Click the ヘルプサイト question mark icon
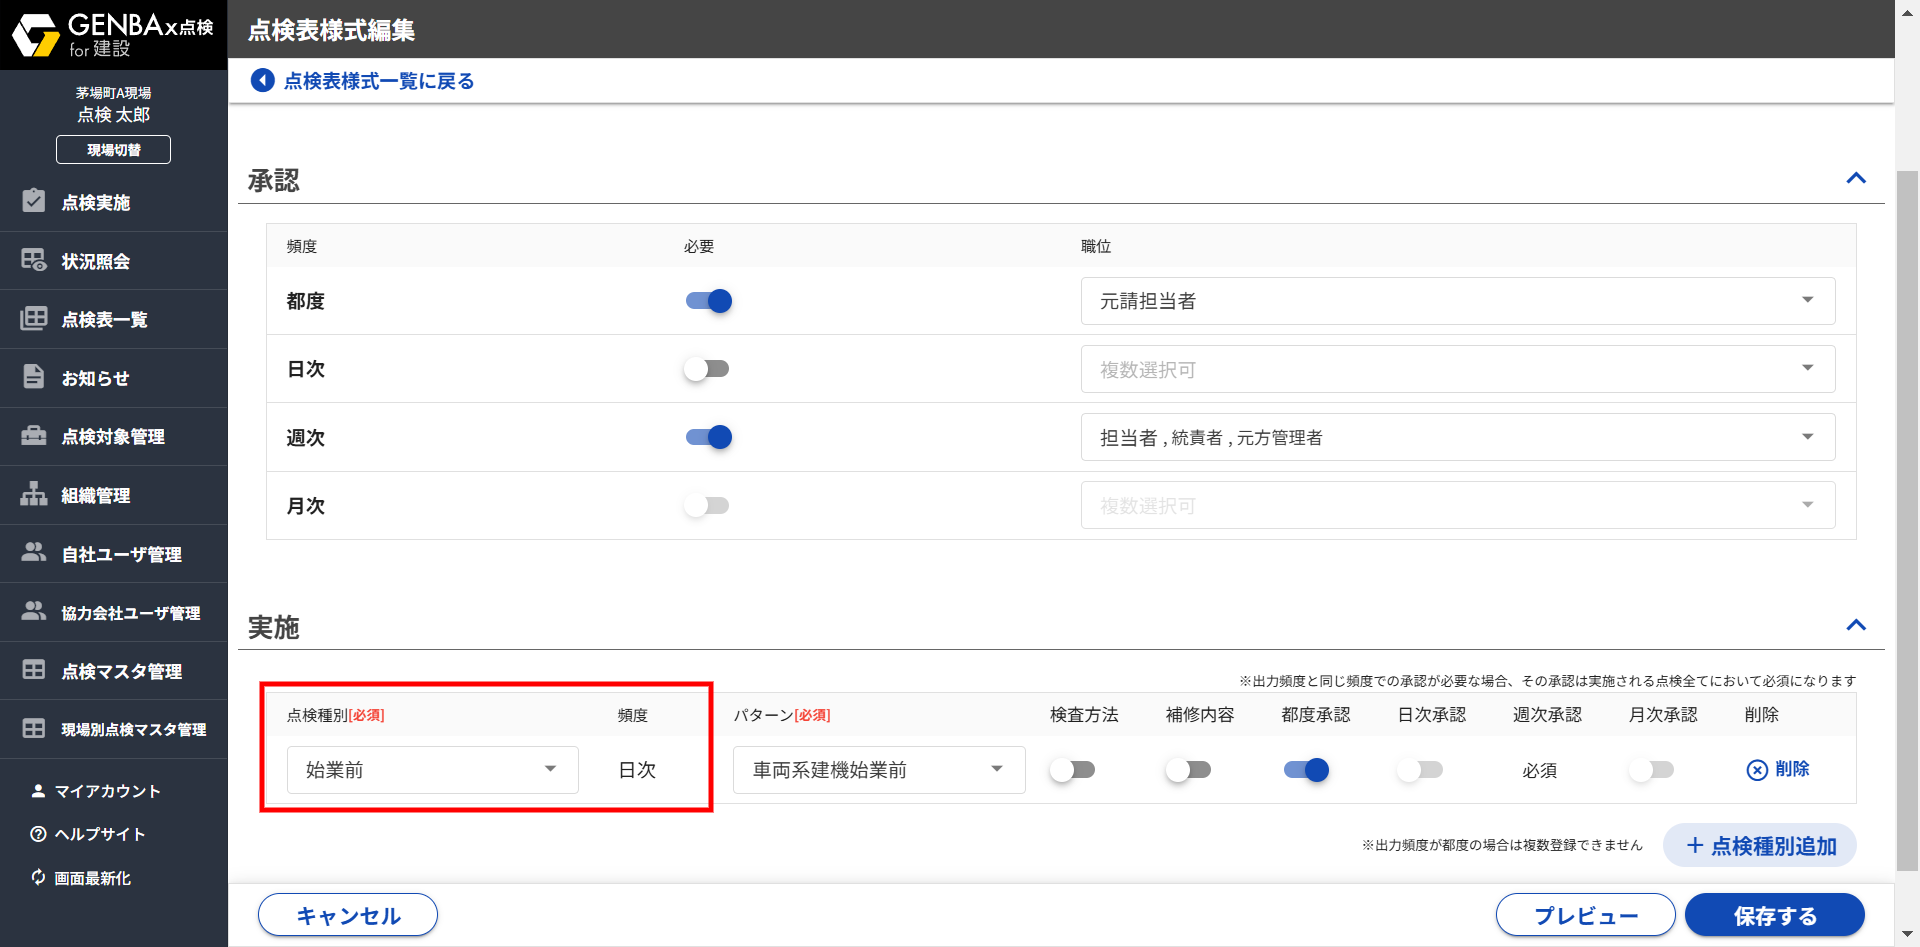This screenshot has height=947, width=1920. (x=38, y=834)
